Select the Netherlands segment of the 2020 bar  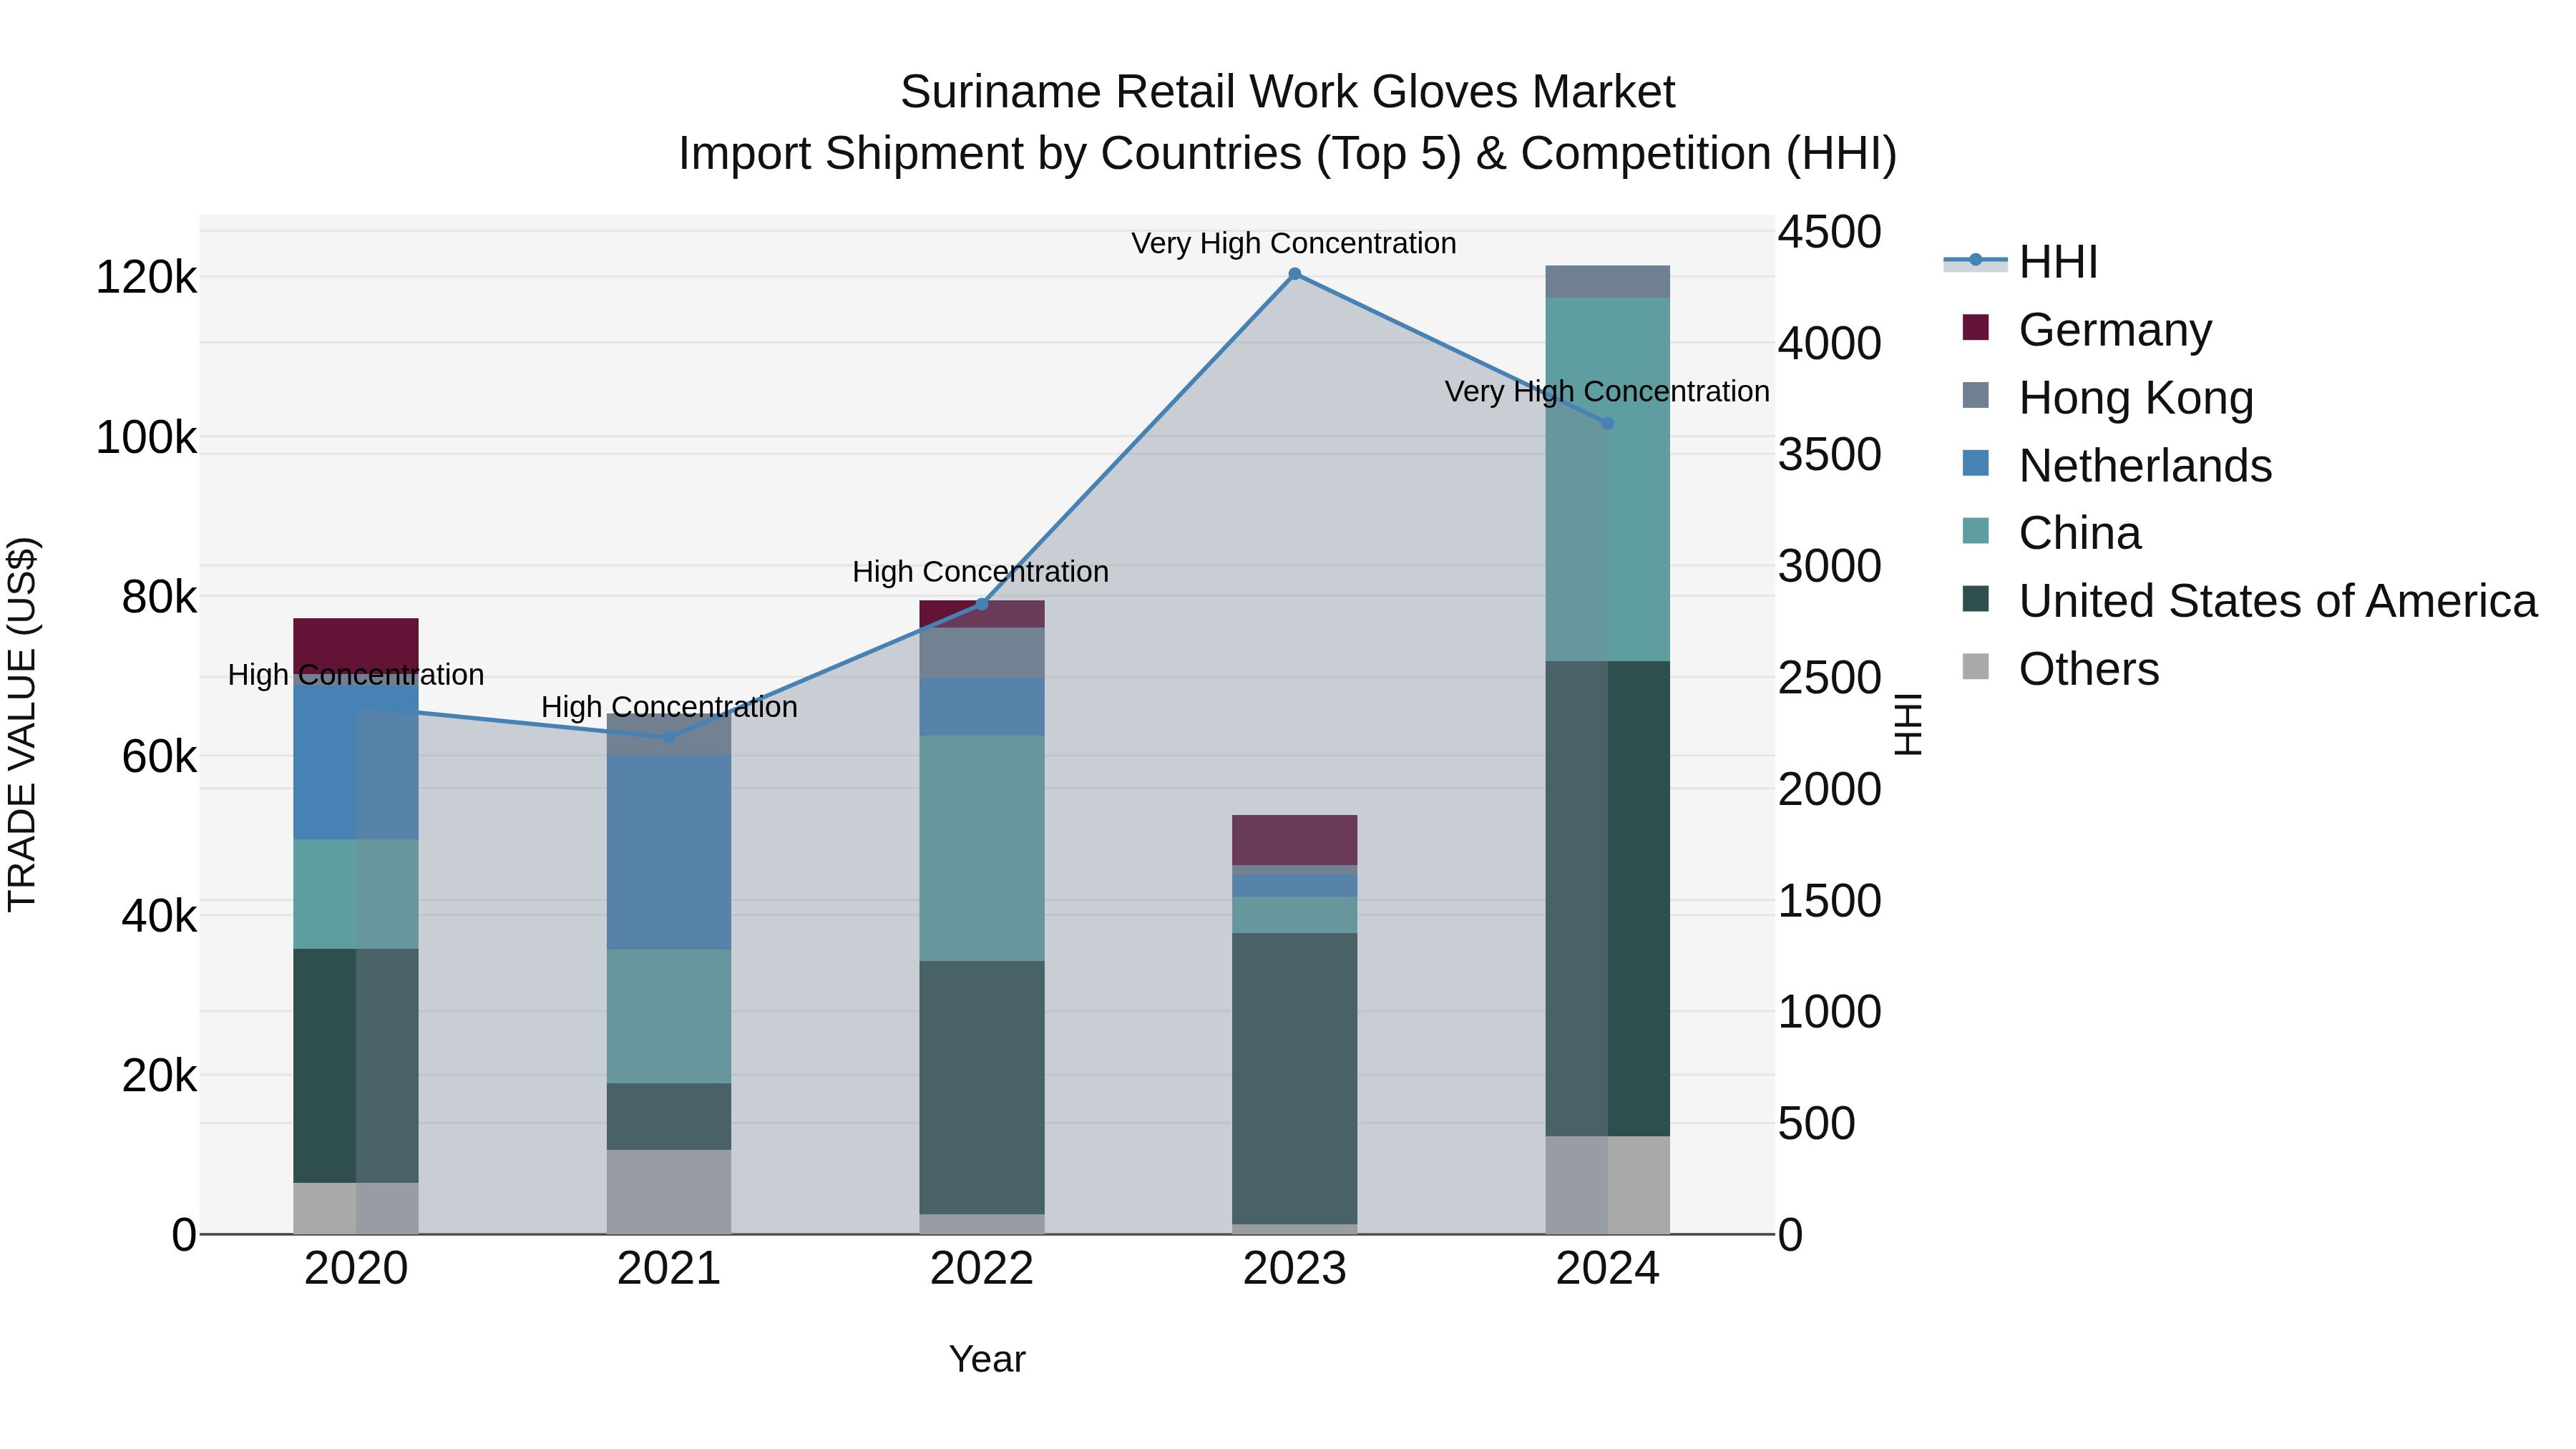(356, 762)
